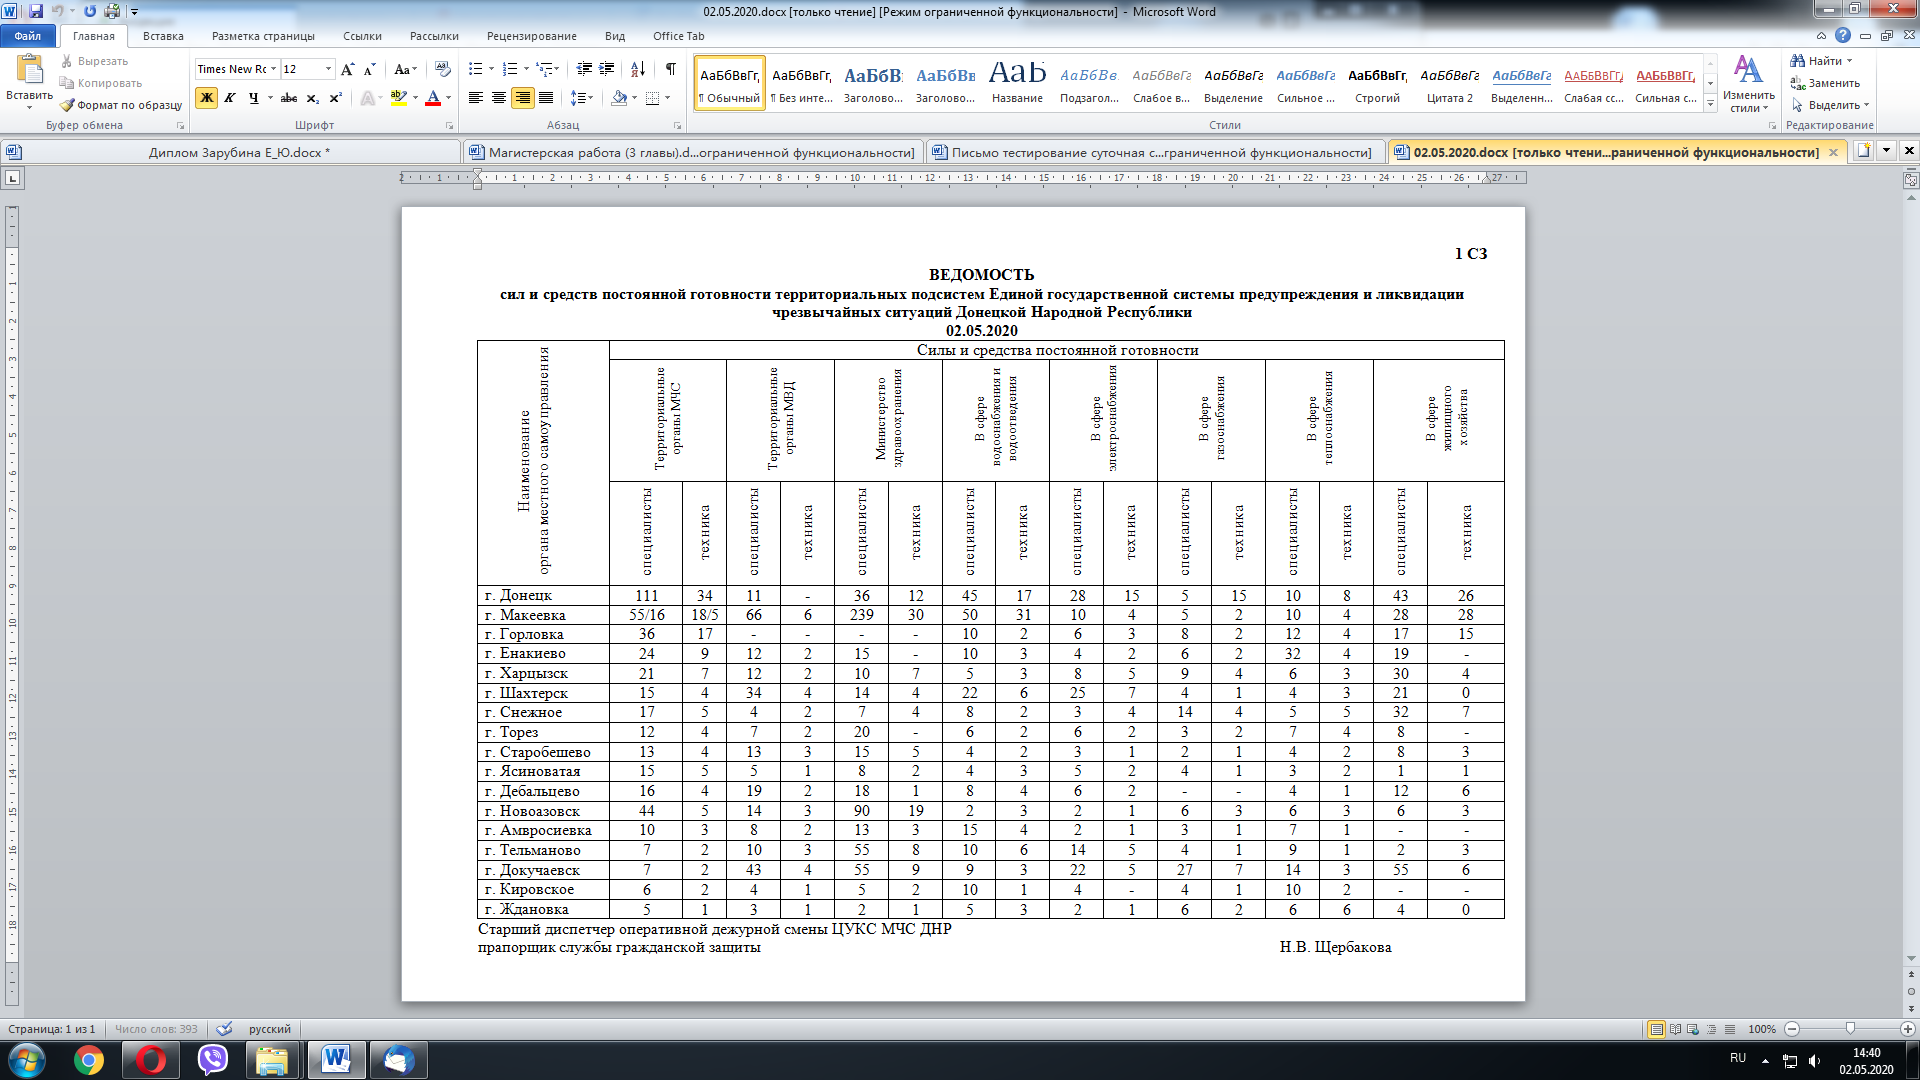Toggle superscript formatting
Screen dimensions: 1920x1080
tap(336, 98)
